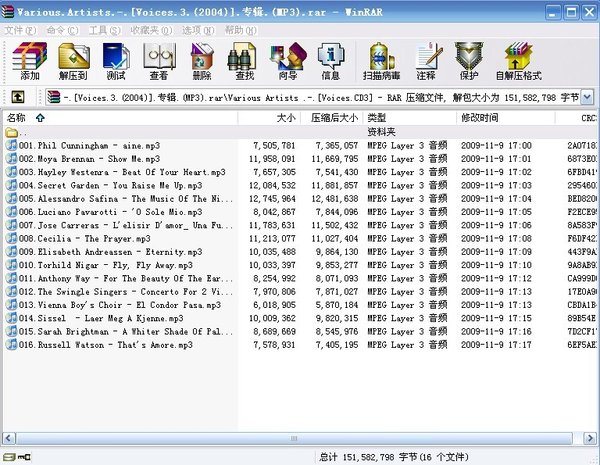Sort by CRC column header

click(577, 118)
